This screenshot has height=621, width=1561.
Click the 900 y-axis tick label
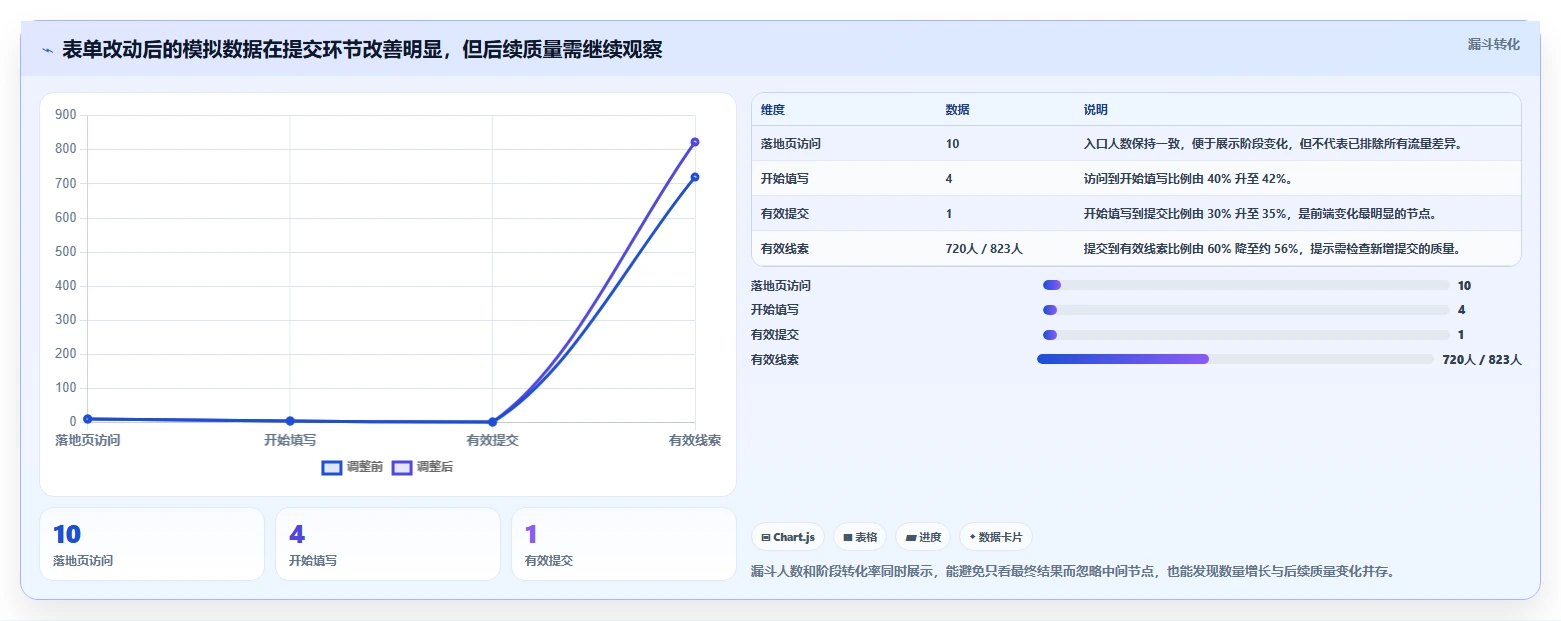coord(66,115)
